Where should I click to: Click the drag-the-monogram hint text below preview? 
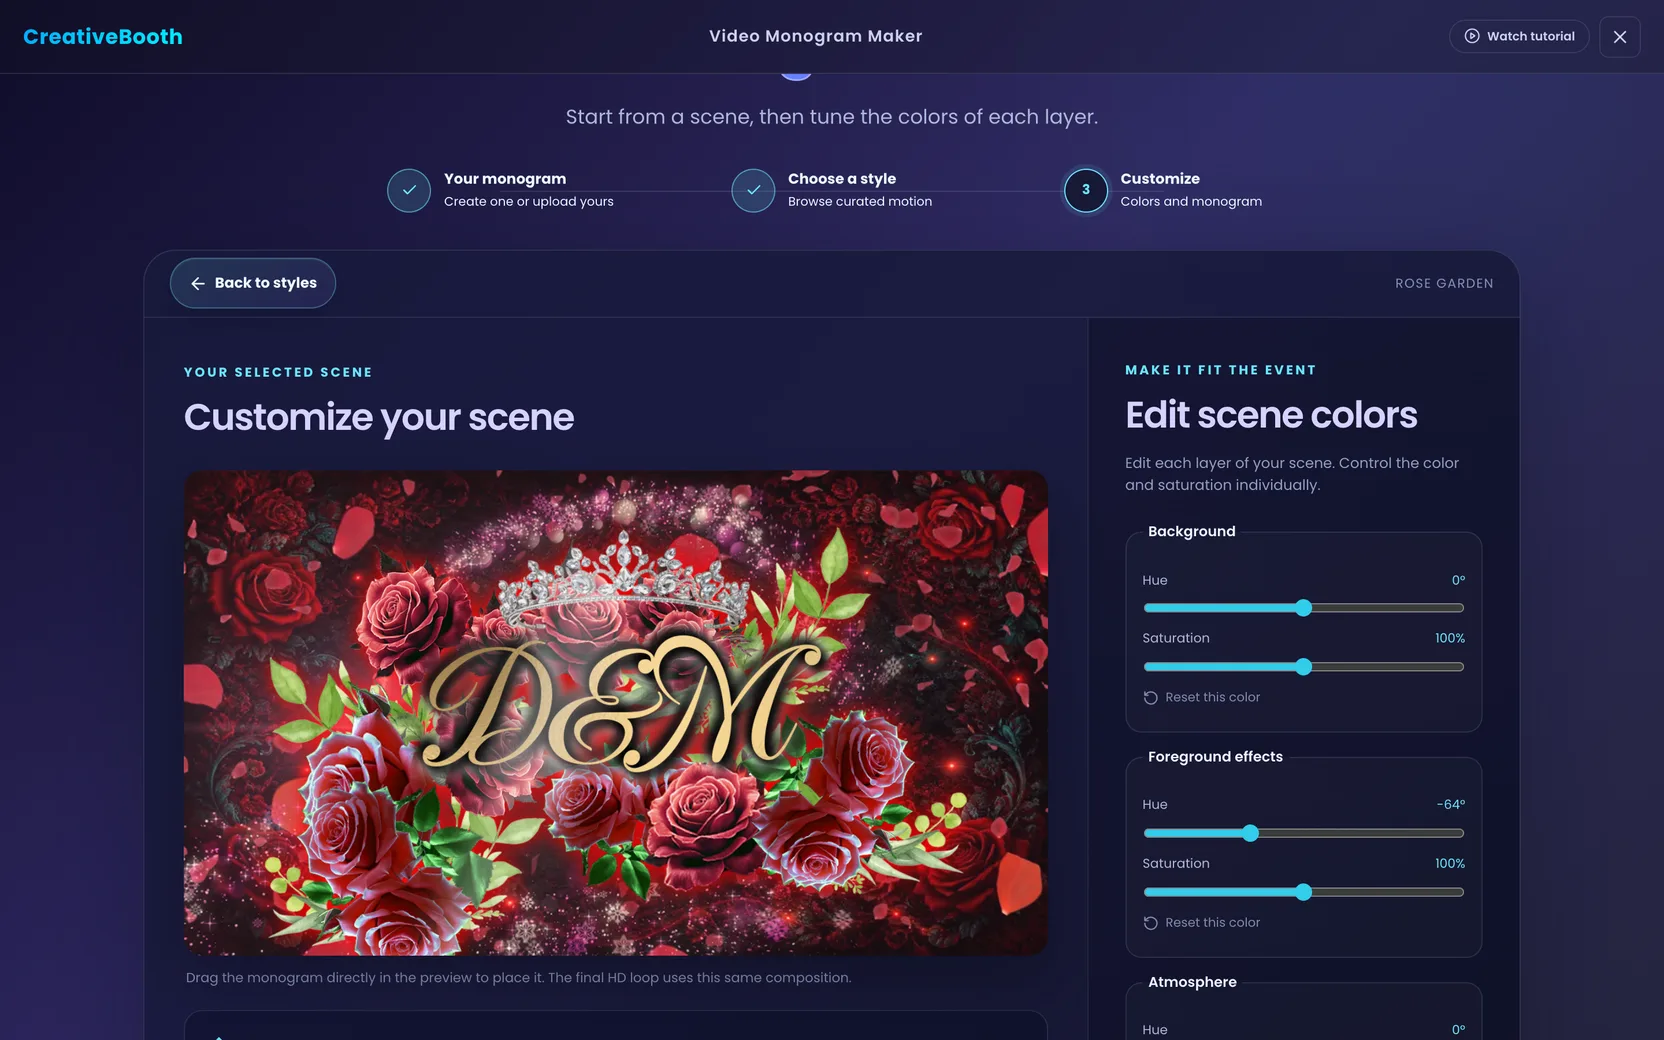[518, 977]
